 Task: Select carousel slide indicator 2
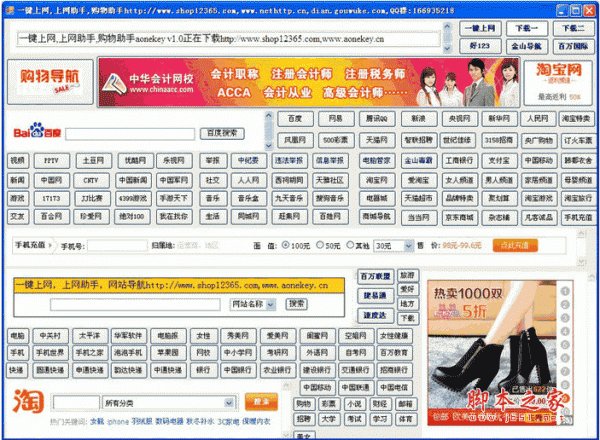coord(565,305)
